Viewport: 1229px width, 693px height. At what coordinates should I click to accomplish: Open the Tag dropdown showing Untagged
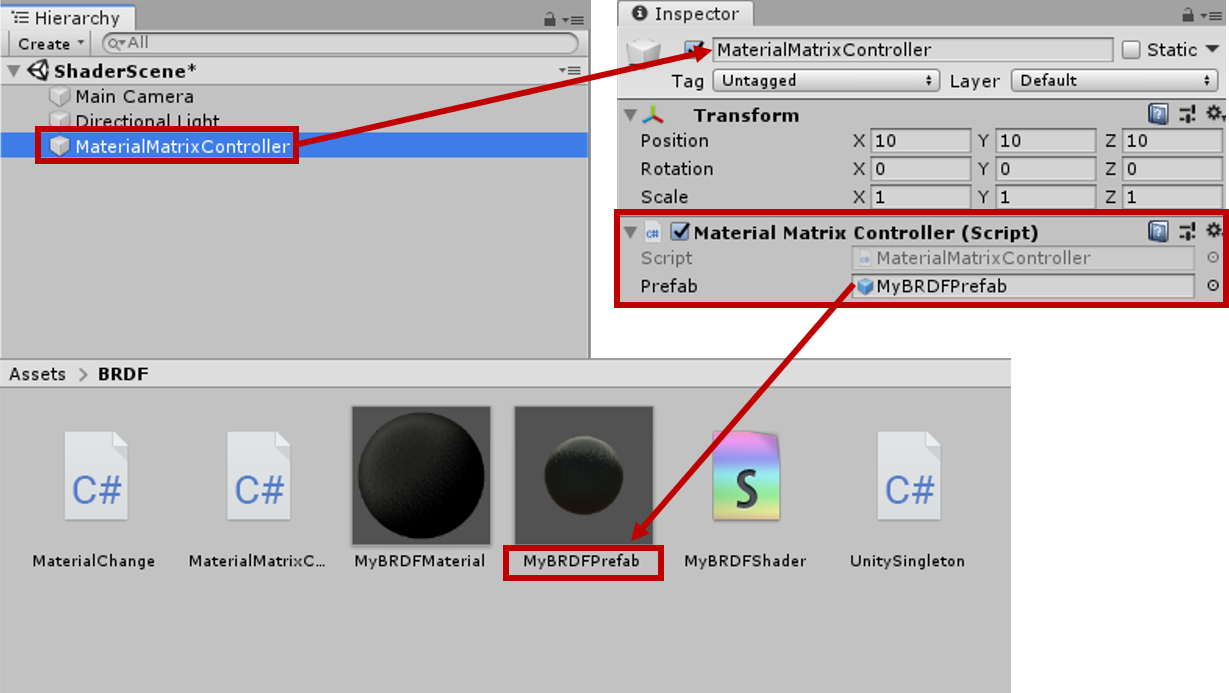pyautogui.click(x=826, y=81)
